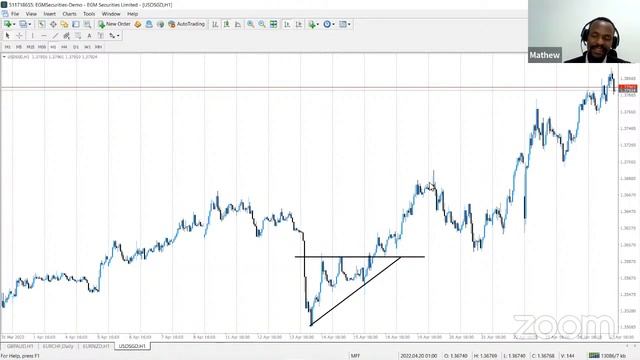Switch to M5 timeframe
The height and width of the screenshot is (360, 640).
coord(19,47)
